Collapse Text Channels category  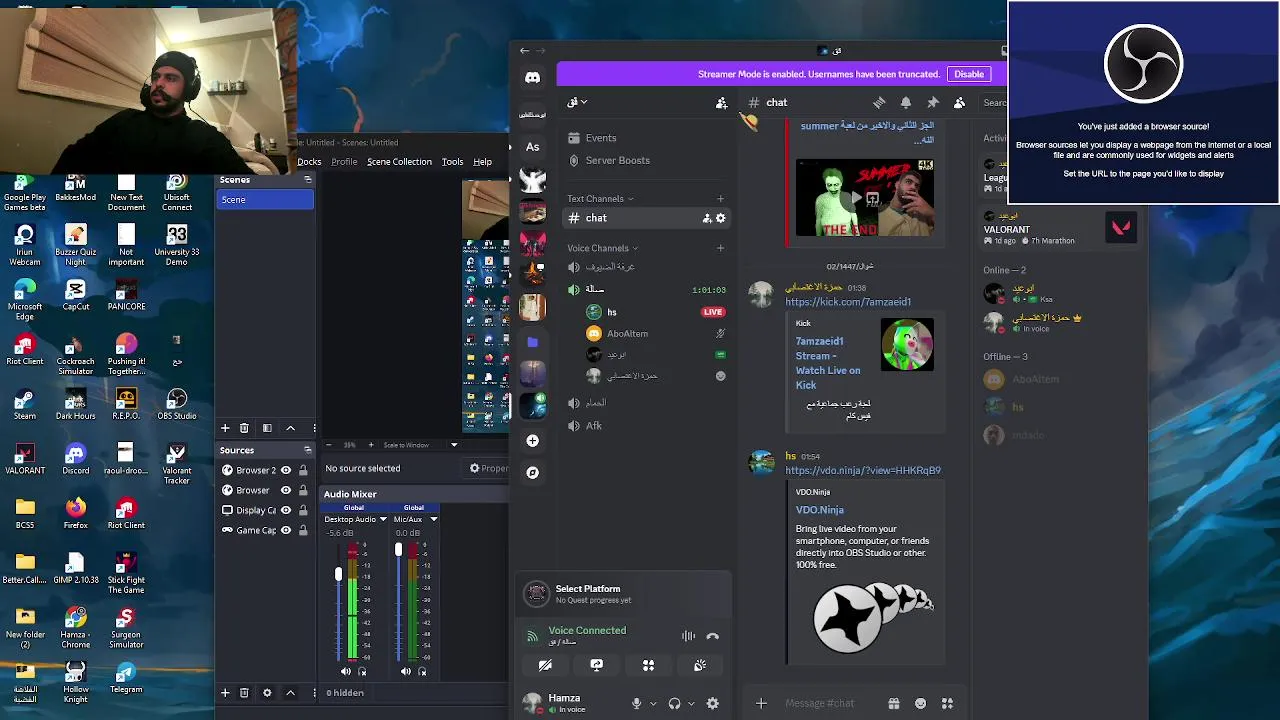pos(599,199)
